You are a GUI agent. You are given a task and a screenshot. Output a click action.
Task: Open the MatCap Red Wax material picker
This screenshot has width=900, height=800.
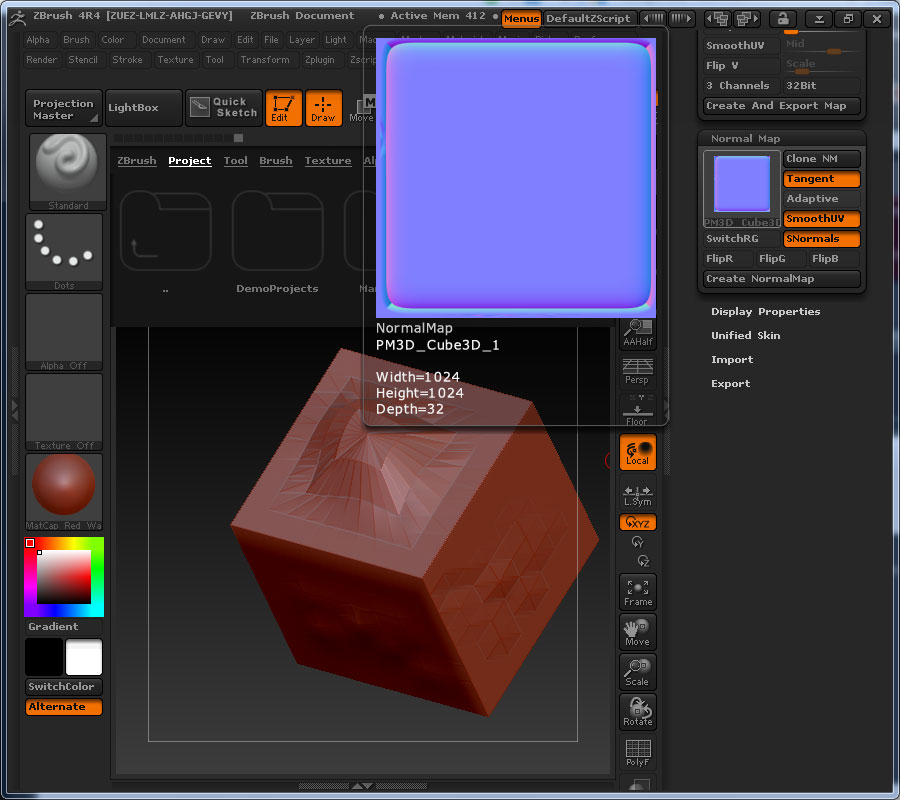(x=64, y=492)
